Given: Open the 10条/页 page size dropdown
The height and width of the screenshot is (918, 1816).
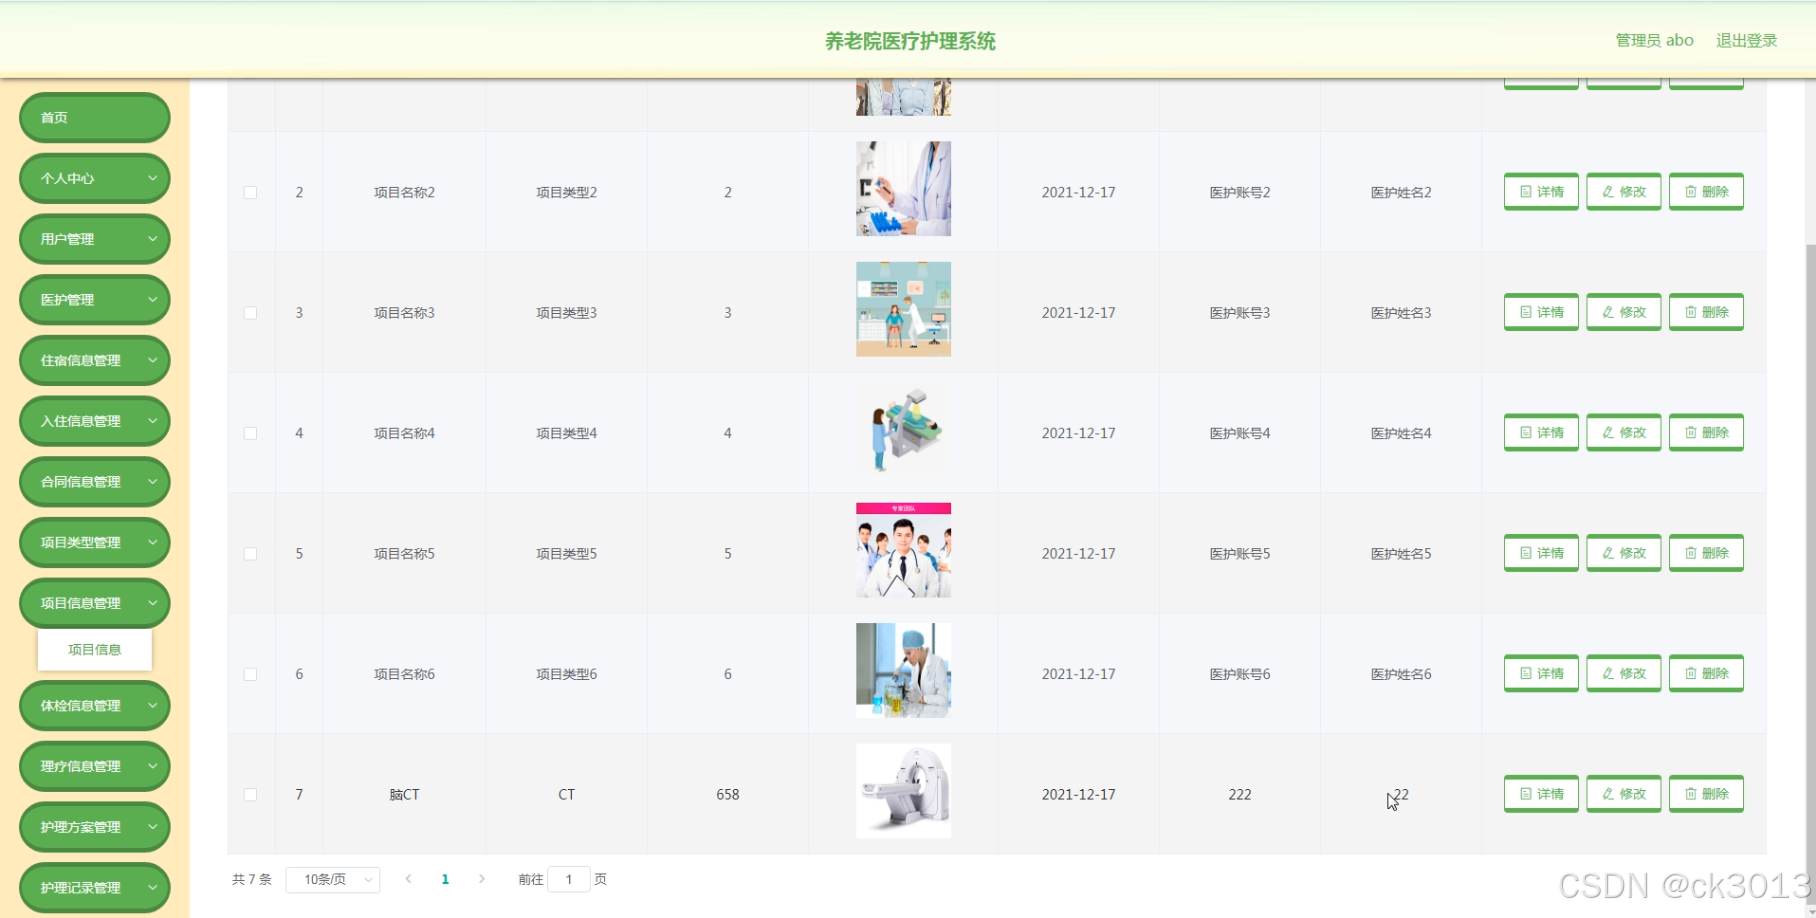Looking at the screenshot, I should (x=333, y=880).
